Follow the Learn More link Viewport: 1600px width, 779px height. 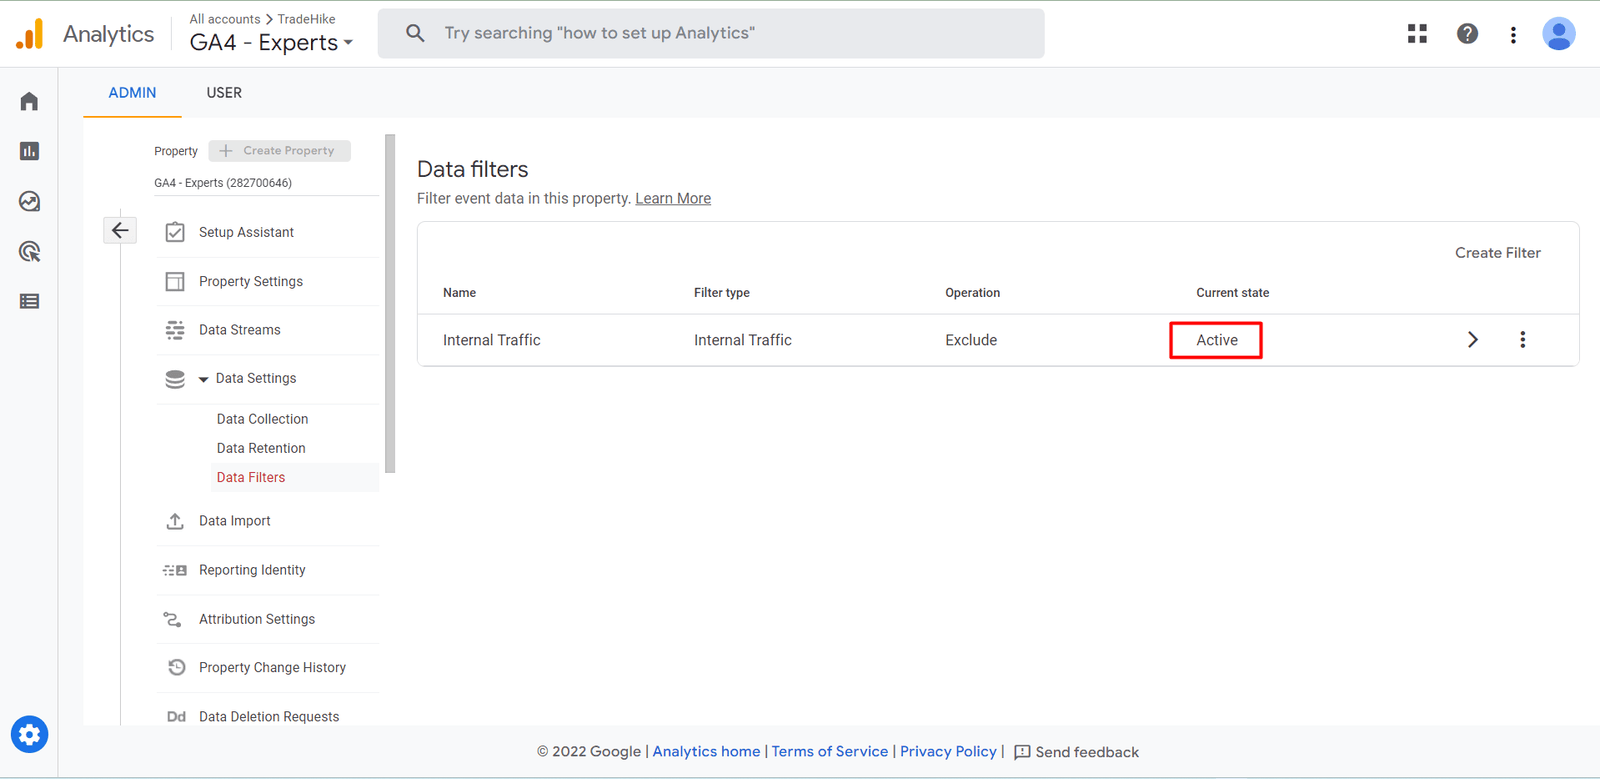tap(673, 198)
